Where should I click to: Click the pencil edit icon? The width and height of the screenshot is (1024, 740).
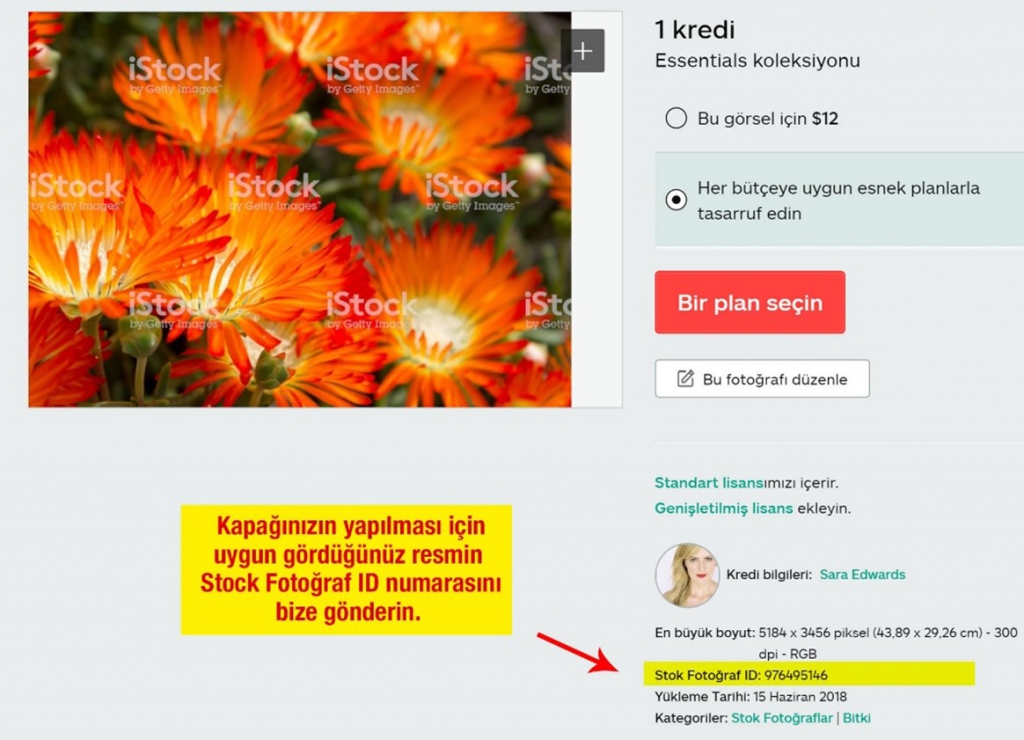point(685,379)
